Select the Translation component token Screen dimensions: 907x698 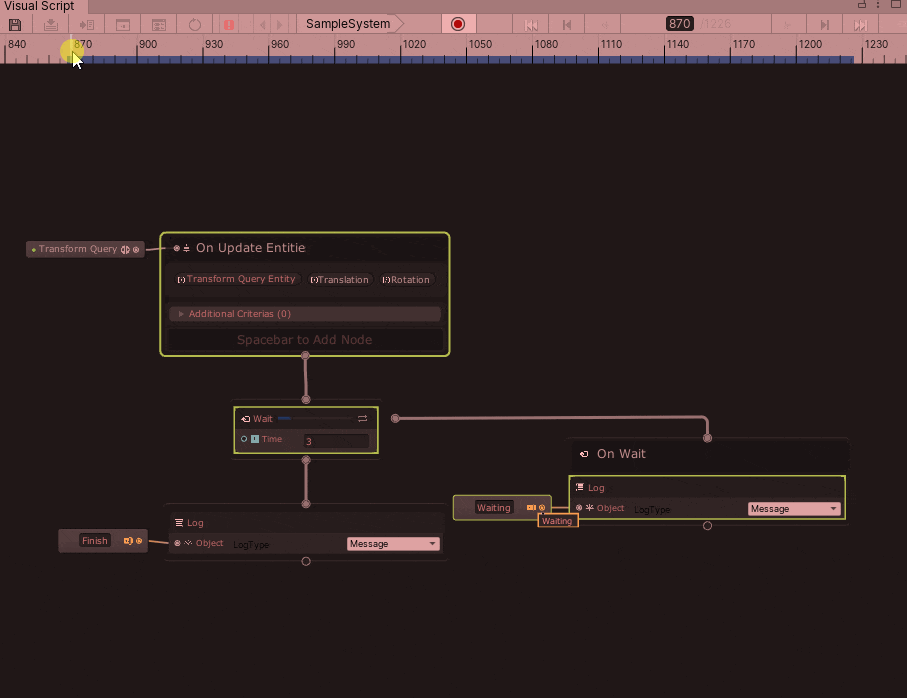(340, 280)
